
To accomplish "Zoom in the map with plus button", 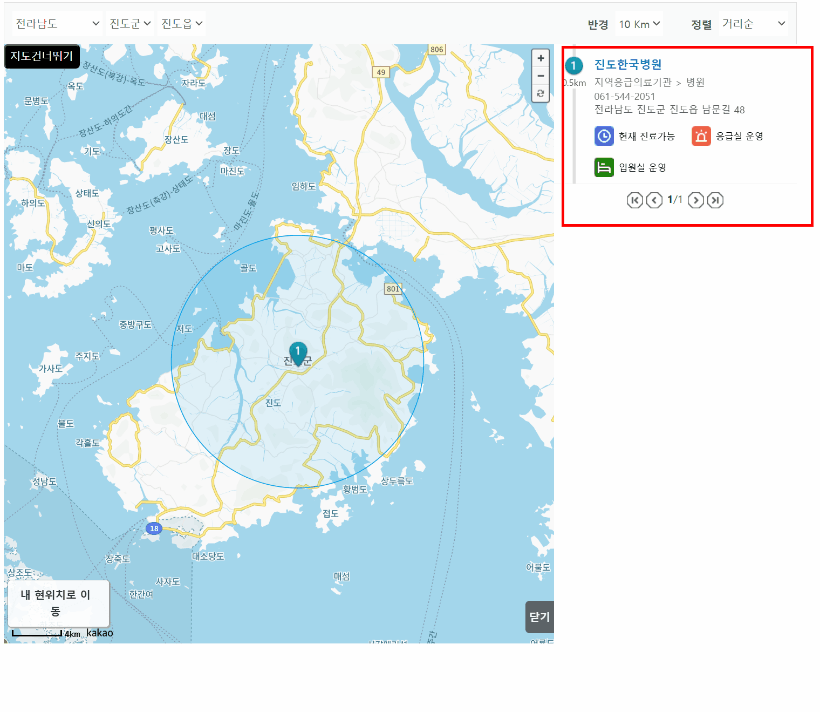I will pyautogui.click(x=540, y=58).
